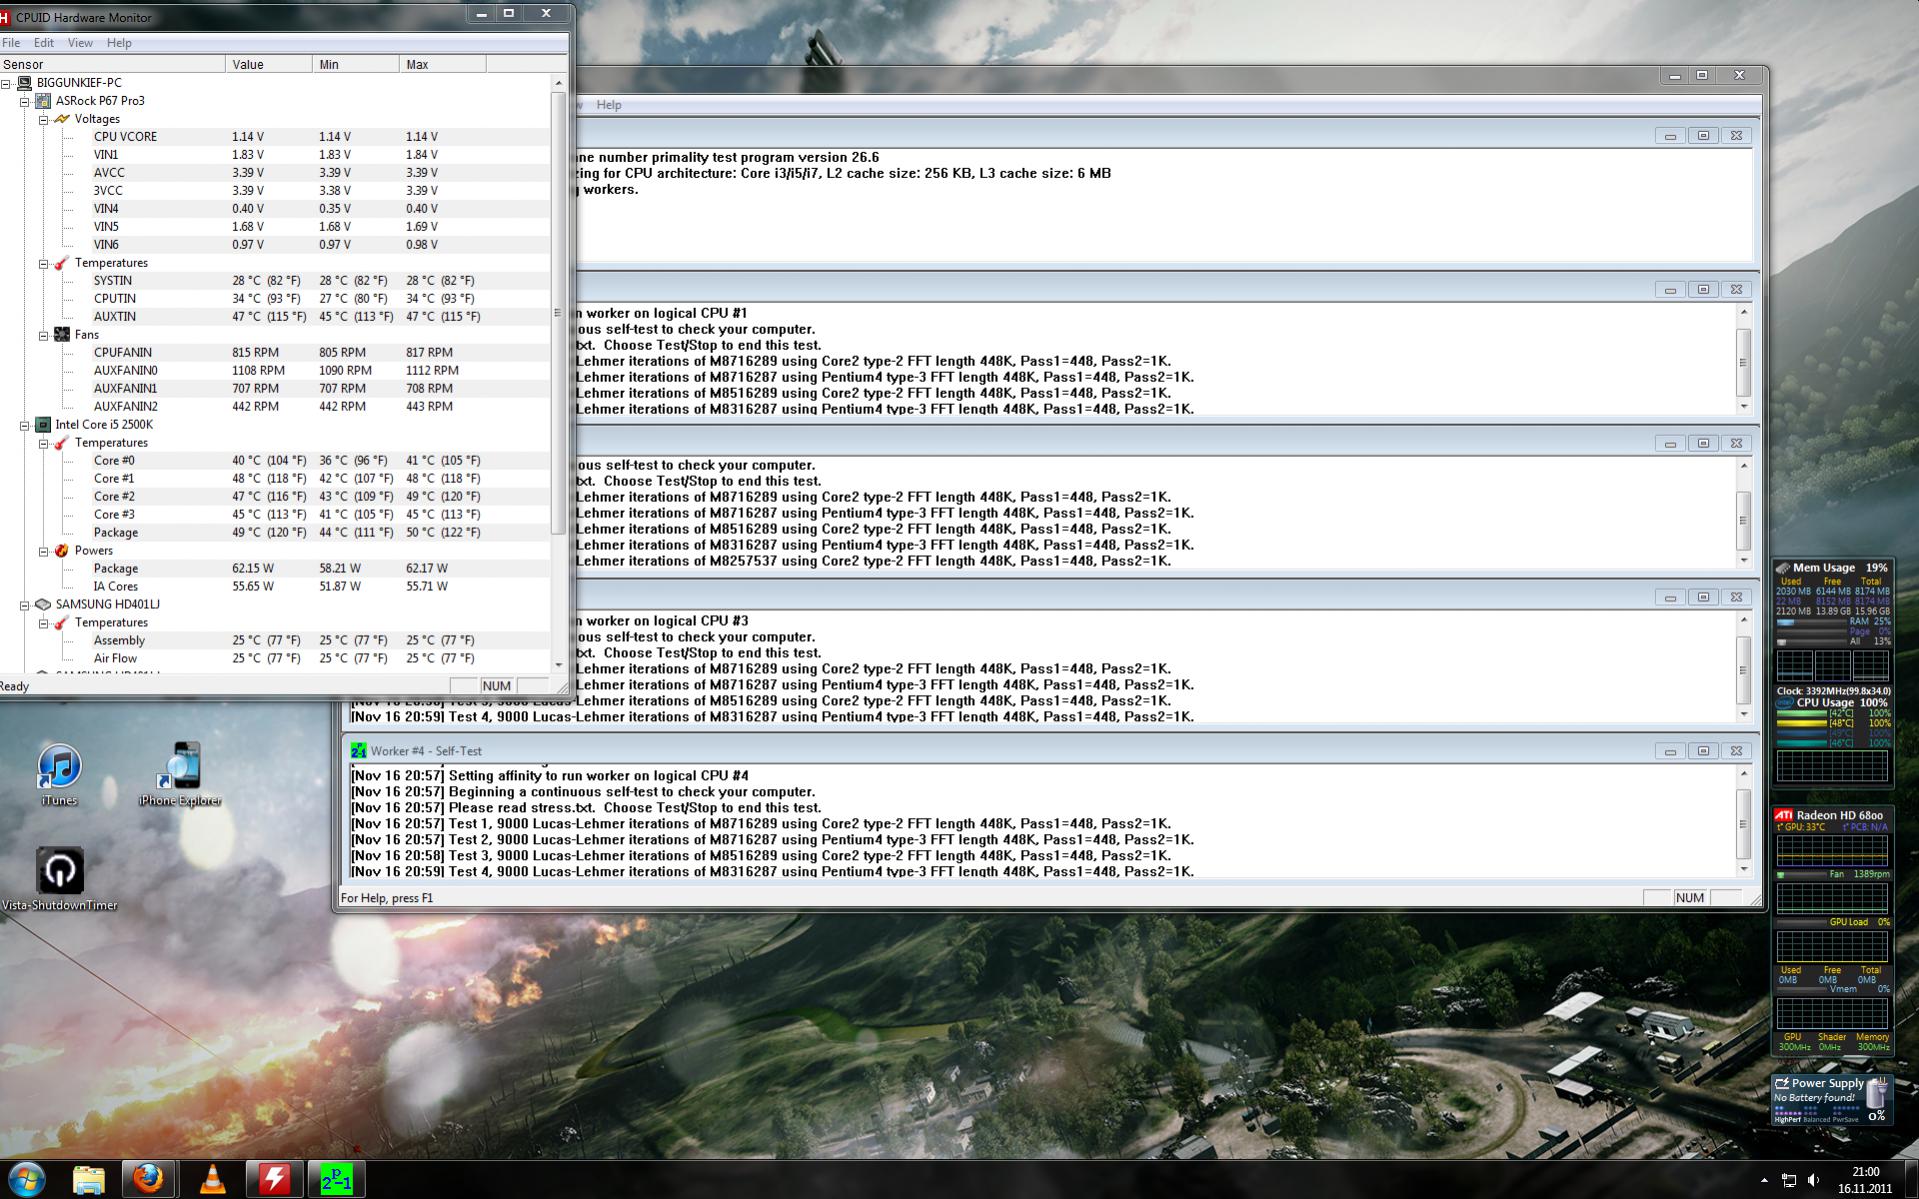The height and width of the screenshot is (1199, 1919).
Task: Click the SAMSUNG hard drive icon
Action: 43,605
